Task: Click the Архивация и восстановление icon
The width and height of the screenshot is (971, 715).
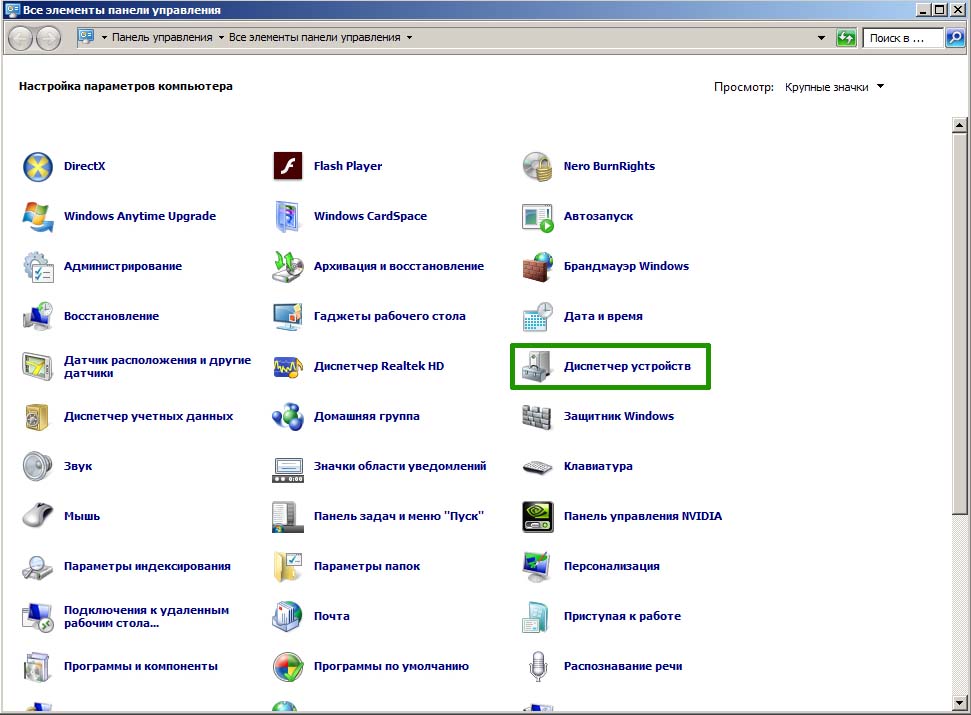Action: 288,267
